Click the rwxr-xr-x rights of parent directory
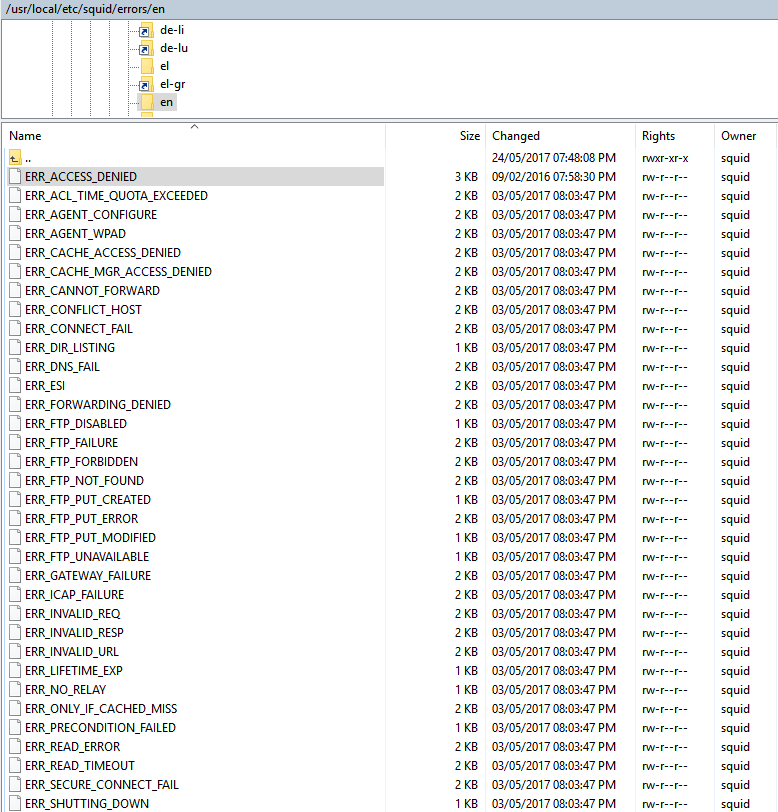The width and height of the screenshot is (778, 812). click(x=665, y=158)
